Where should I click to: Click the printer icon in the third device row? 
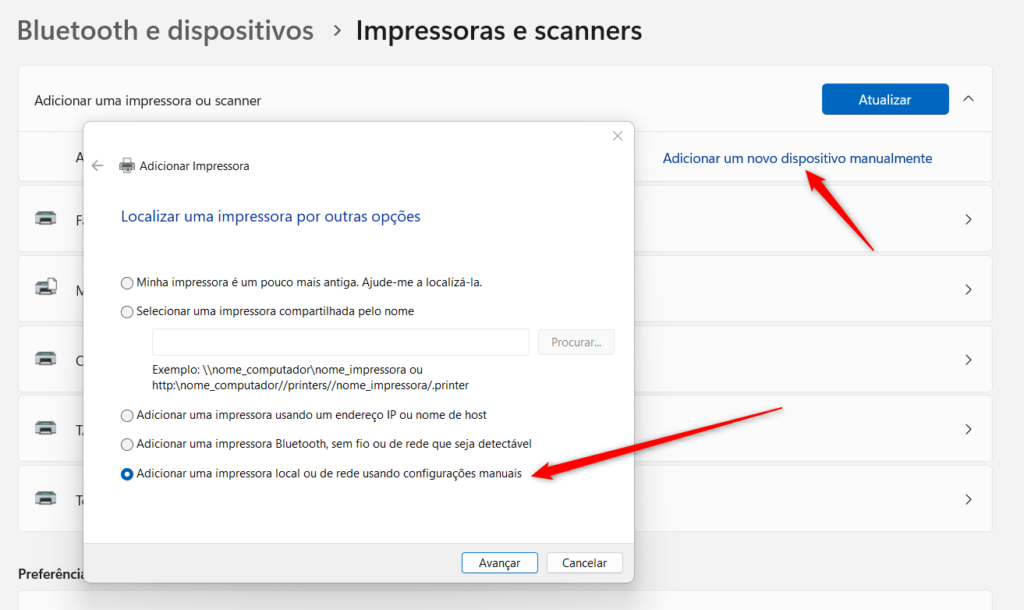[x=46, y=359]
